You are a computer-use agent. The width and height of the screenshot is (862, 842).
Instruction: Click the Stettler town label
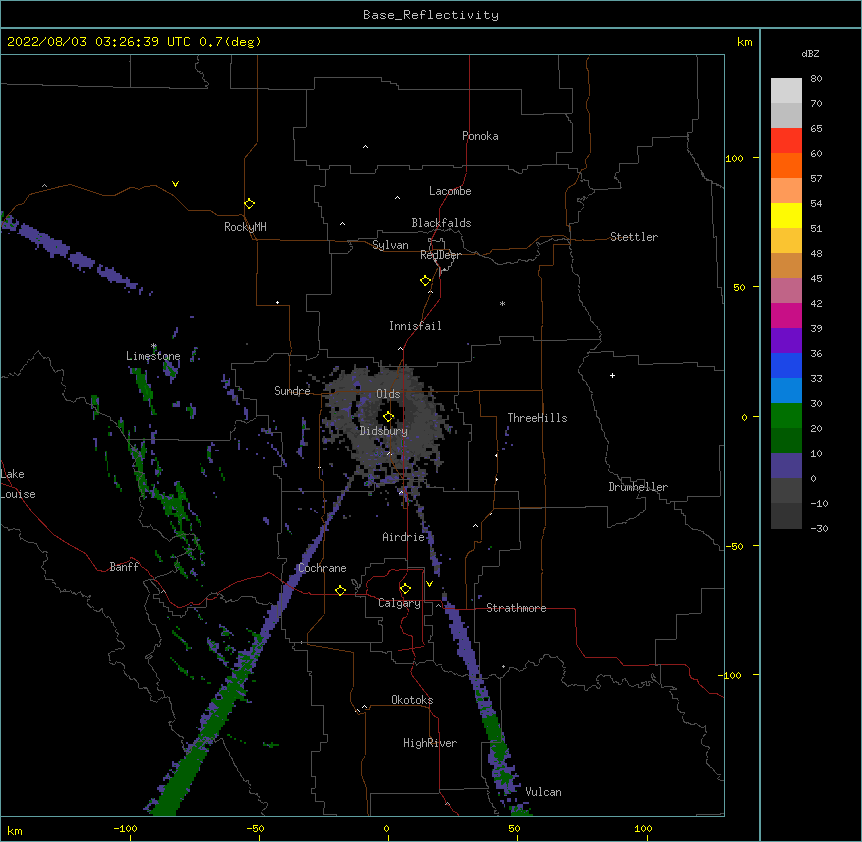point(634,237)
